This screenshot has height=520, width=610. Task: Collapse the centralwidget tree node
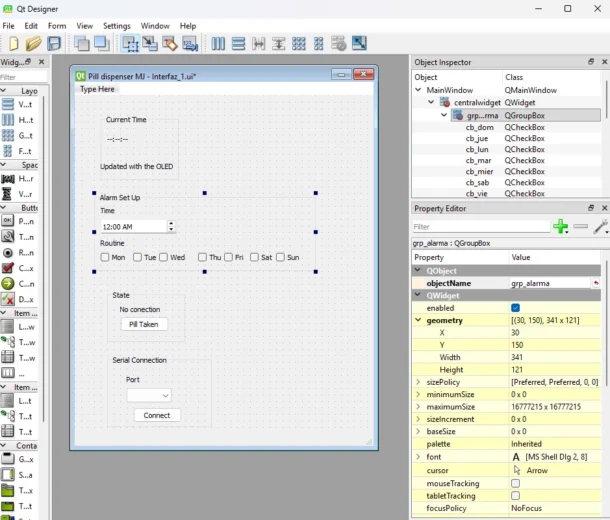click(431, 102)
